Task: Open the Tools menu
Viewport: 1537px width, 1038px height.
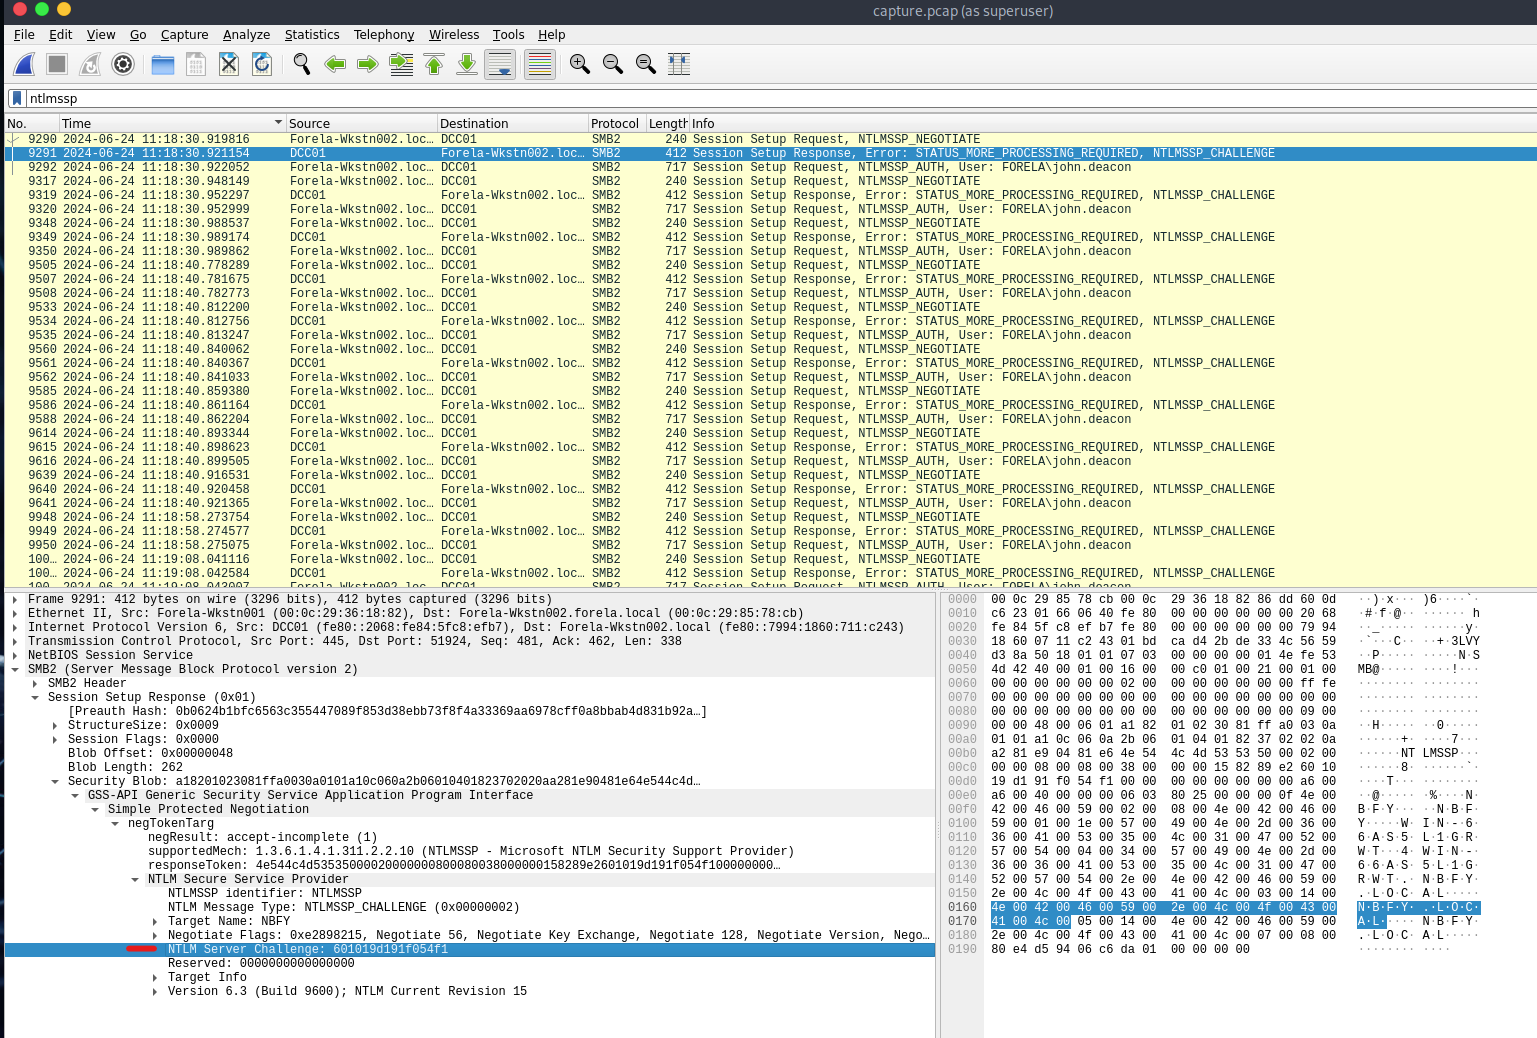Action: (x=508, y=34)
